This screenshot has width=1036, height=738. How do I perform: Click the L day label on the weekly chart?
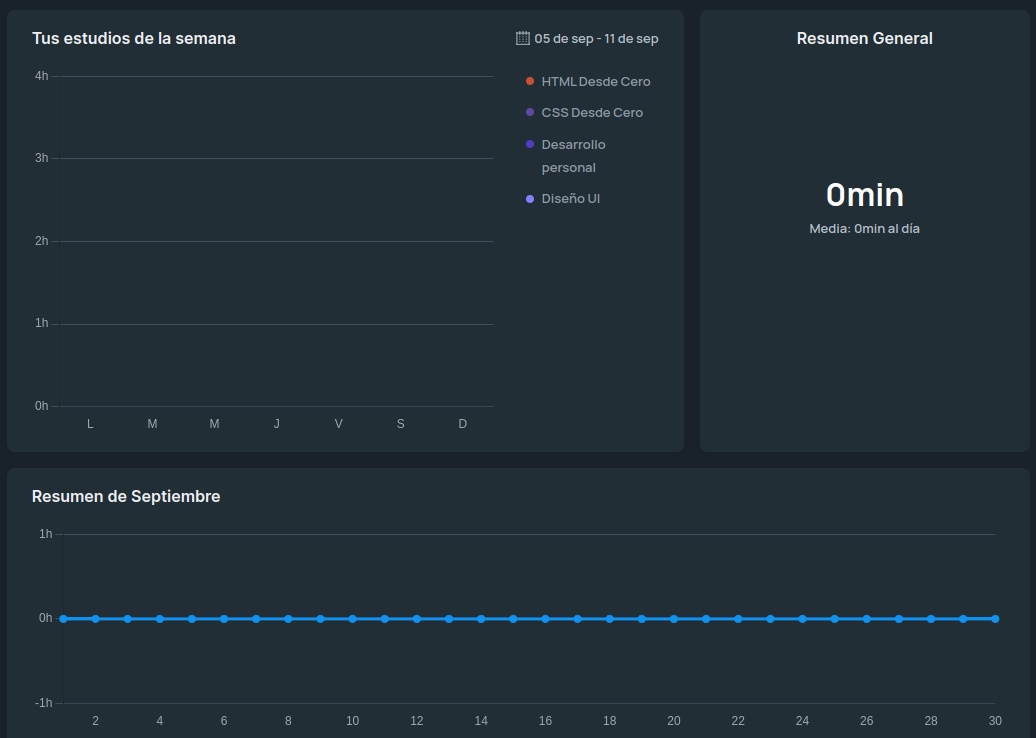(x=91, y=424)
